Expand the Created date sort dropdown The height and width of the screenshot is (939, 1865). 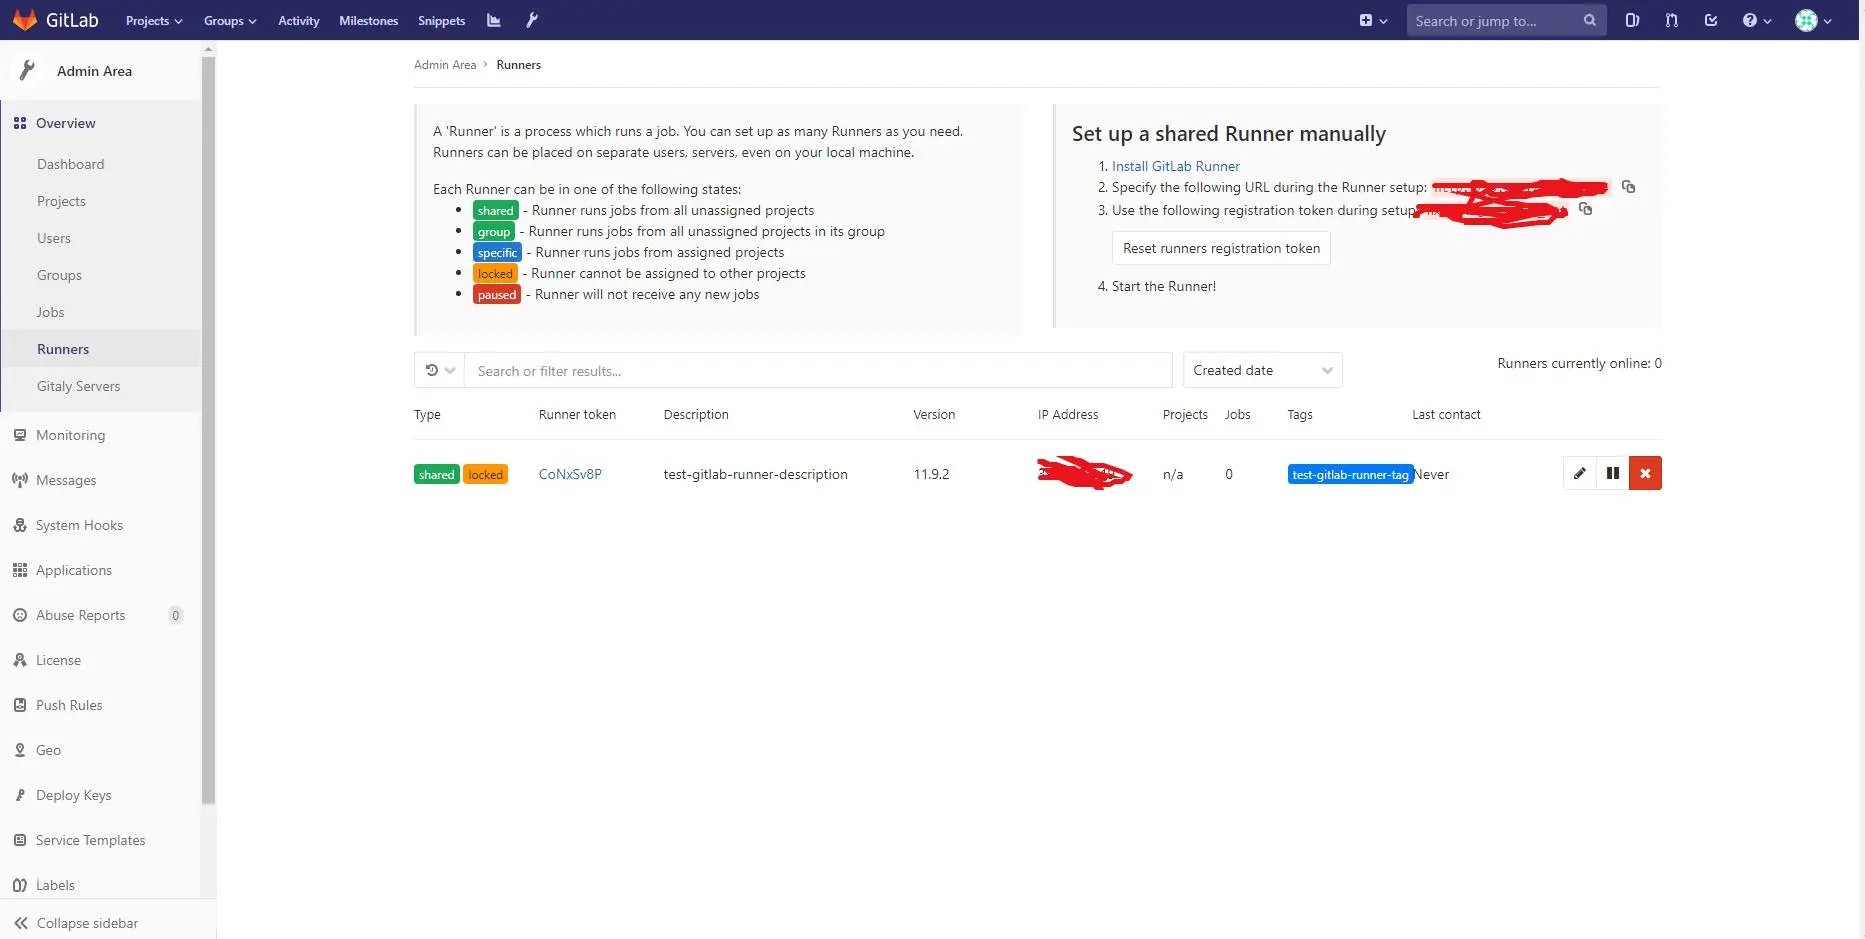click(x=1262, y=370)
